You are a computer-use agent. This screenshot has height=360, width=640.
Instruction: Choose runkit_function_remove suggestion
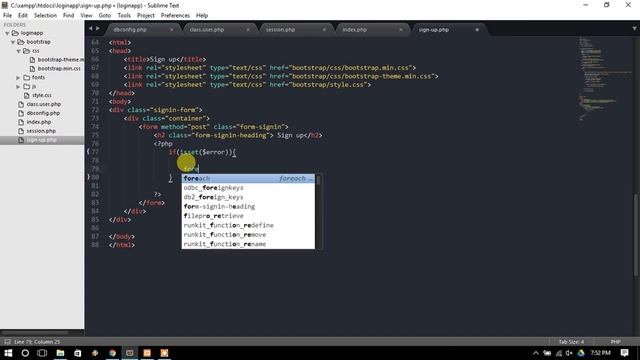click(x=248, y=235)
